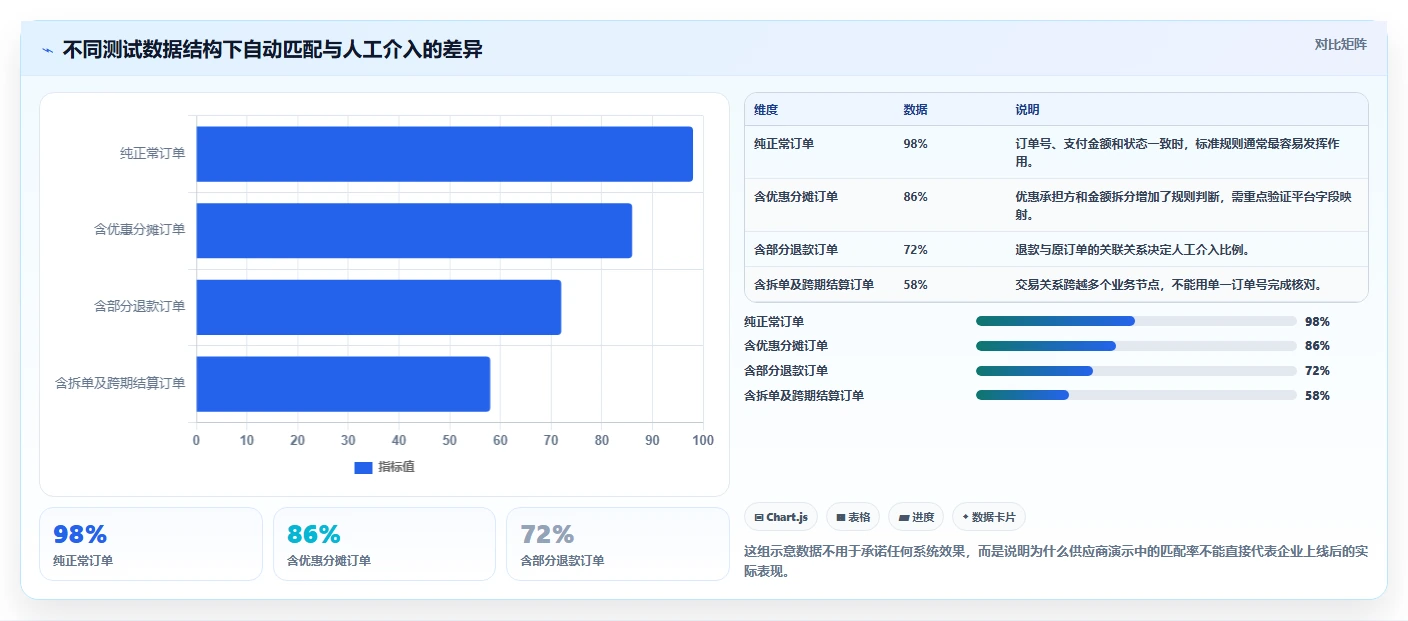Click the 86% cell in the table

[915, 197]
